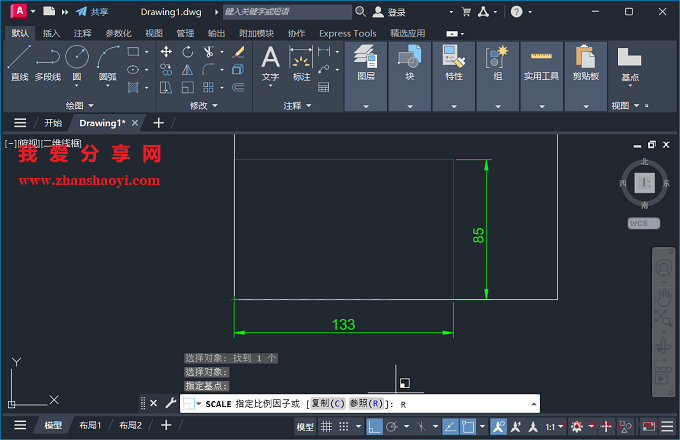Activate the Stretch tool
The width and height of the screenshot is (680, 440).
(166, 88)
